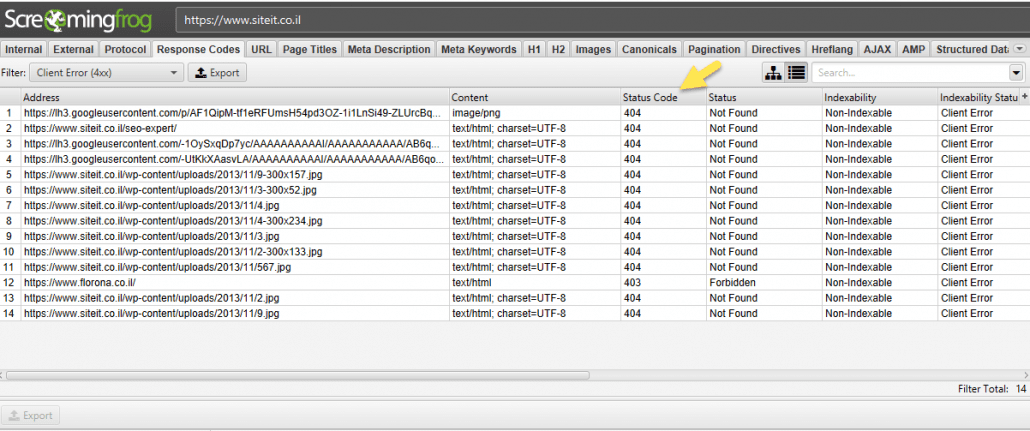Open the Meta Keywords tab
The width and height of the screenshot is (1030, 431).
click(478, 49)
